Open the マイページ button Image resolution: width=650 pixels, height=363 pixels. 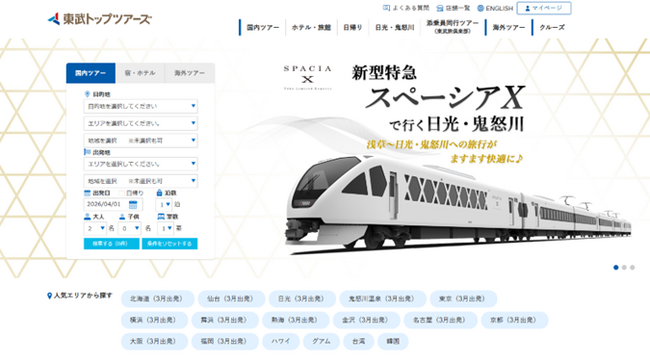pyautogui.click(x=544, y=8)
